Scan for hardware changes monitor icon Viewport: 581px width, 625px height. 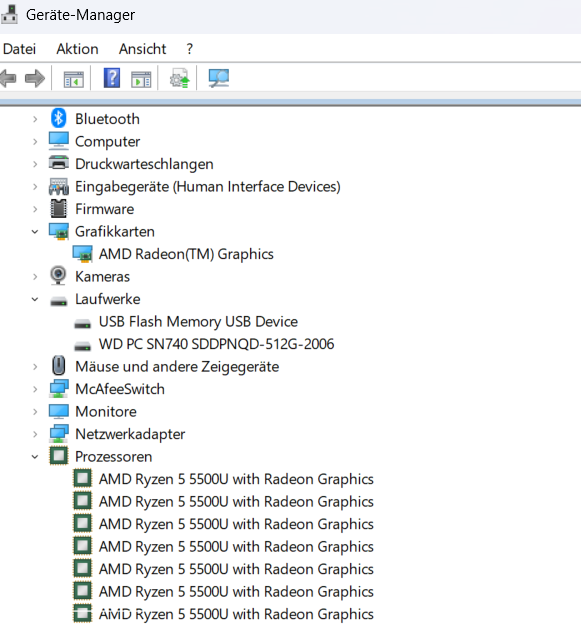pos(218,78)
